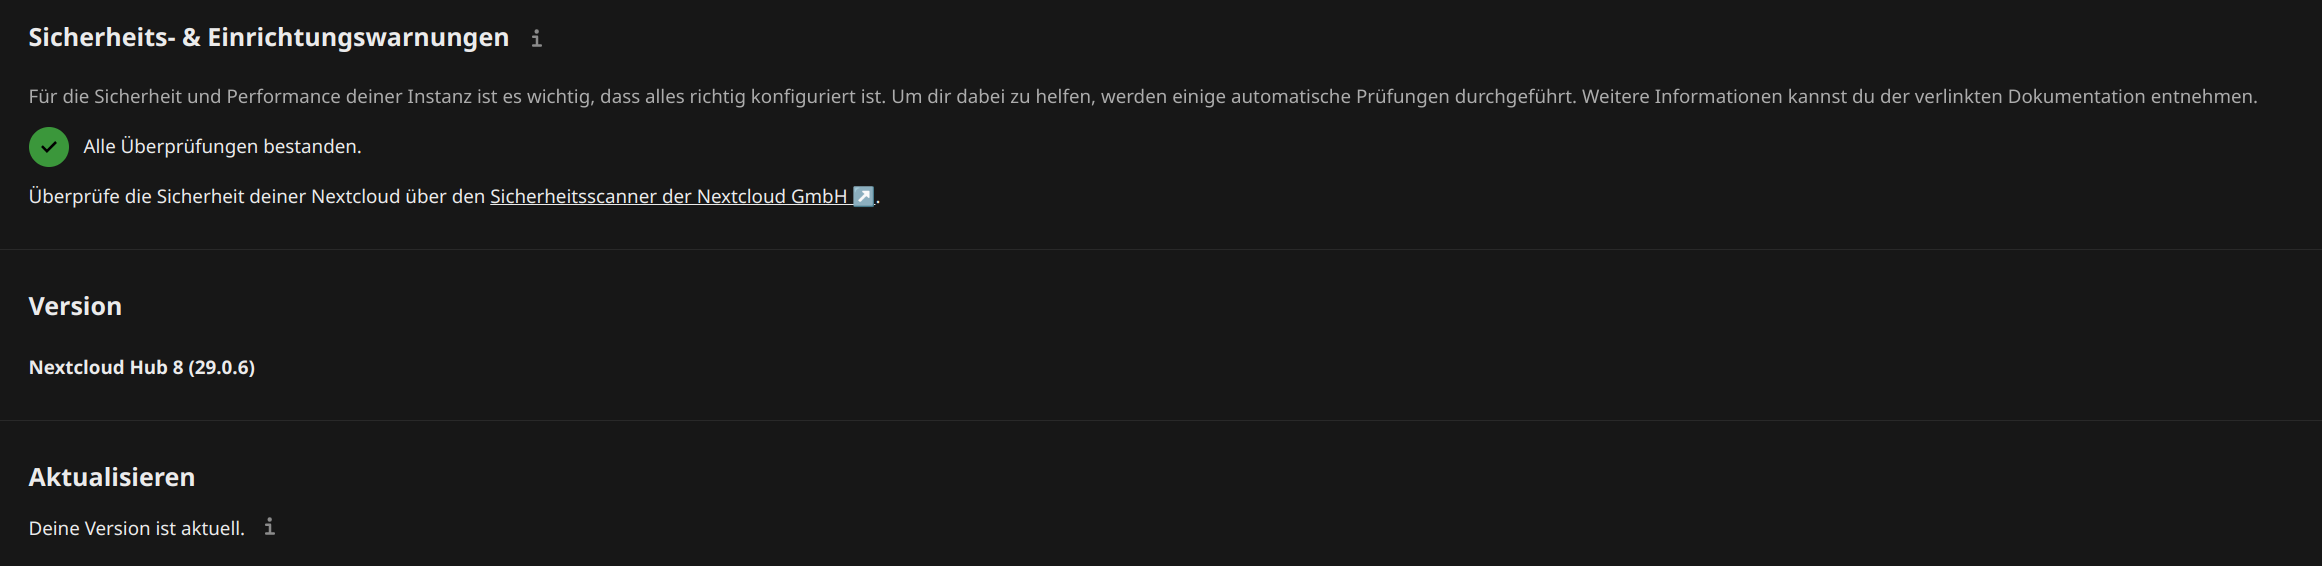2322x566 pixels.
Task: Open info icon next to Deine Version ist aktuell
Action: click(269, 527)
